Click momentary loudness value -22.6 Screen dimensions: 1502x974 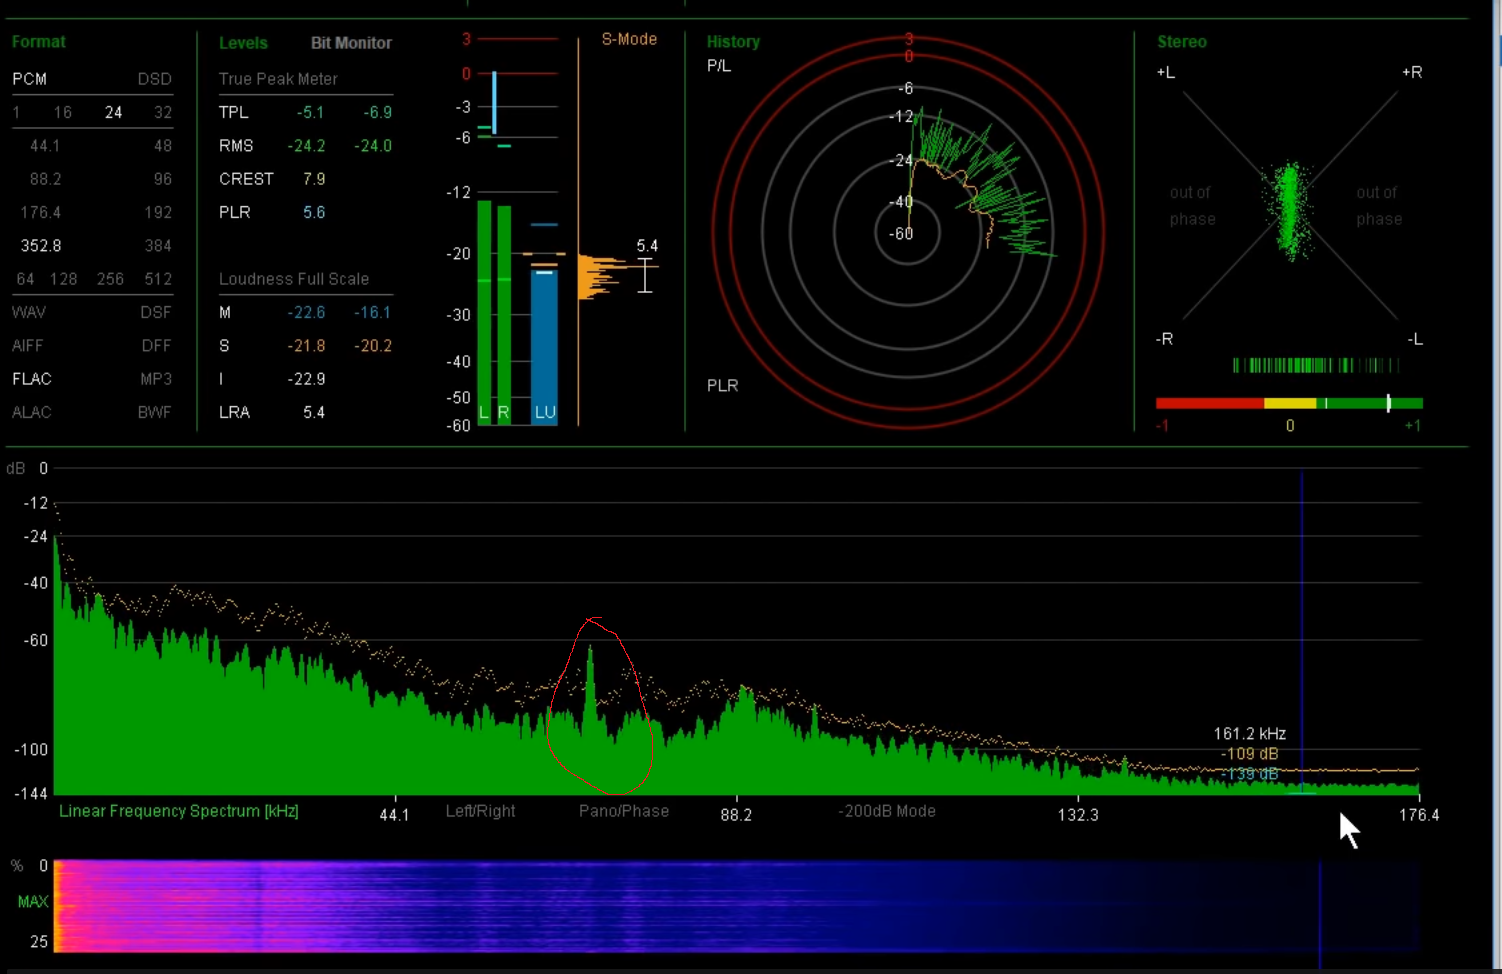(306, 312)
